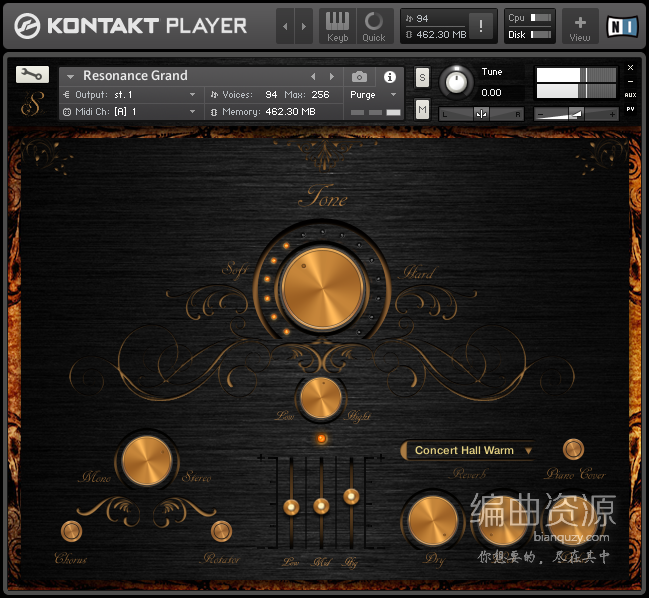This screenshot has height=598, width=649.
Task: Show instrument info with the i icon
Action: (x=389, y=77)
